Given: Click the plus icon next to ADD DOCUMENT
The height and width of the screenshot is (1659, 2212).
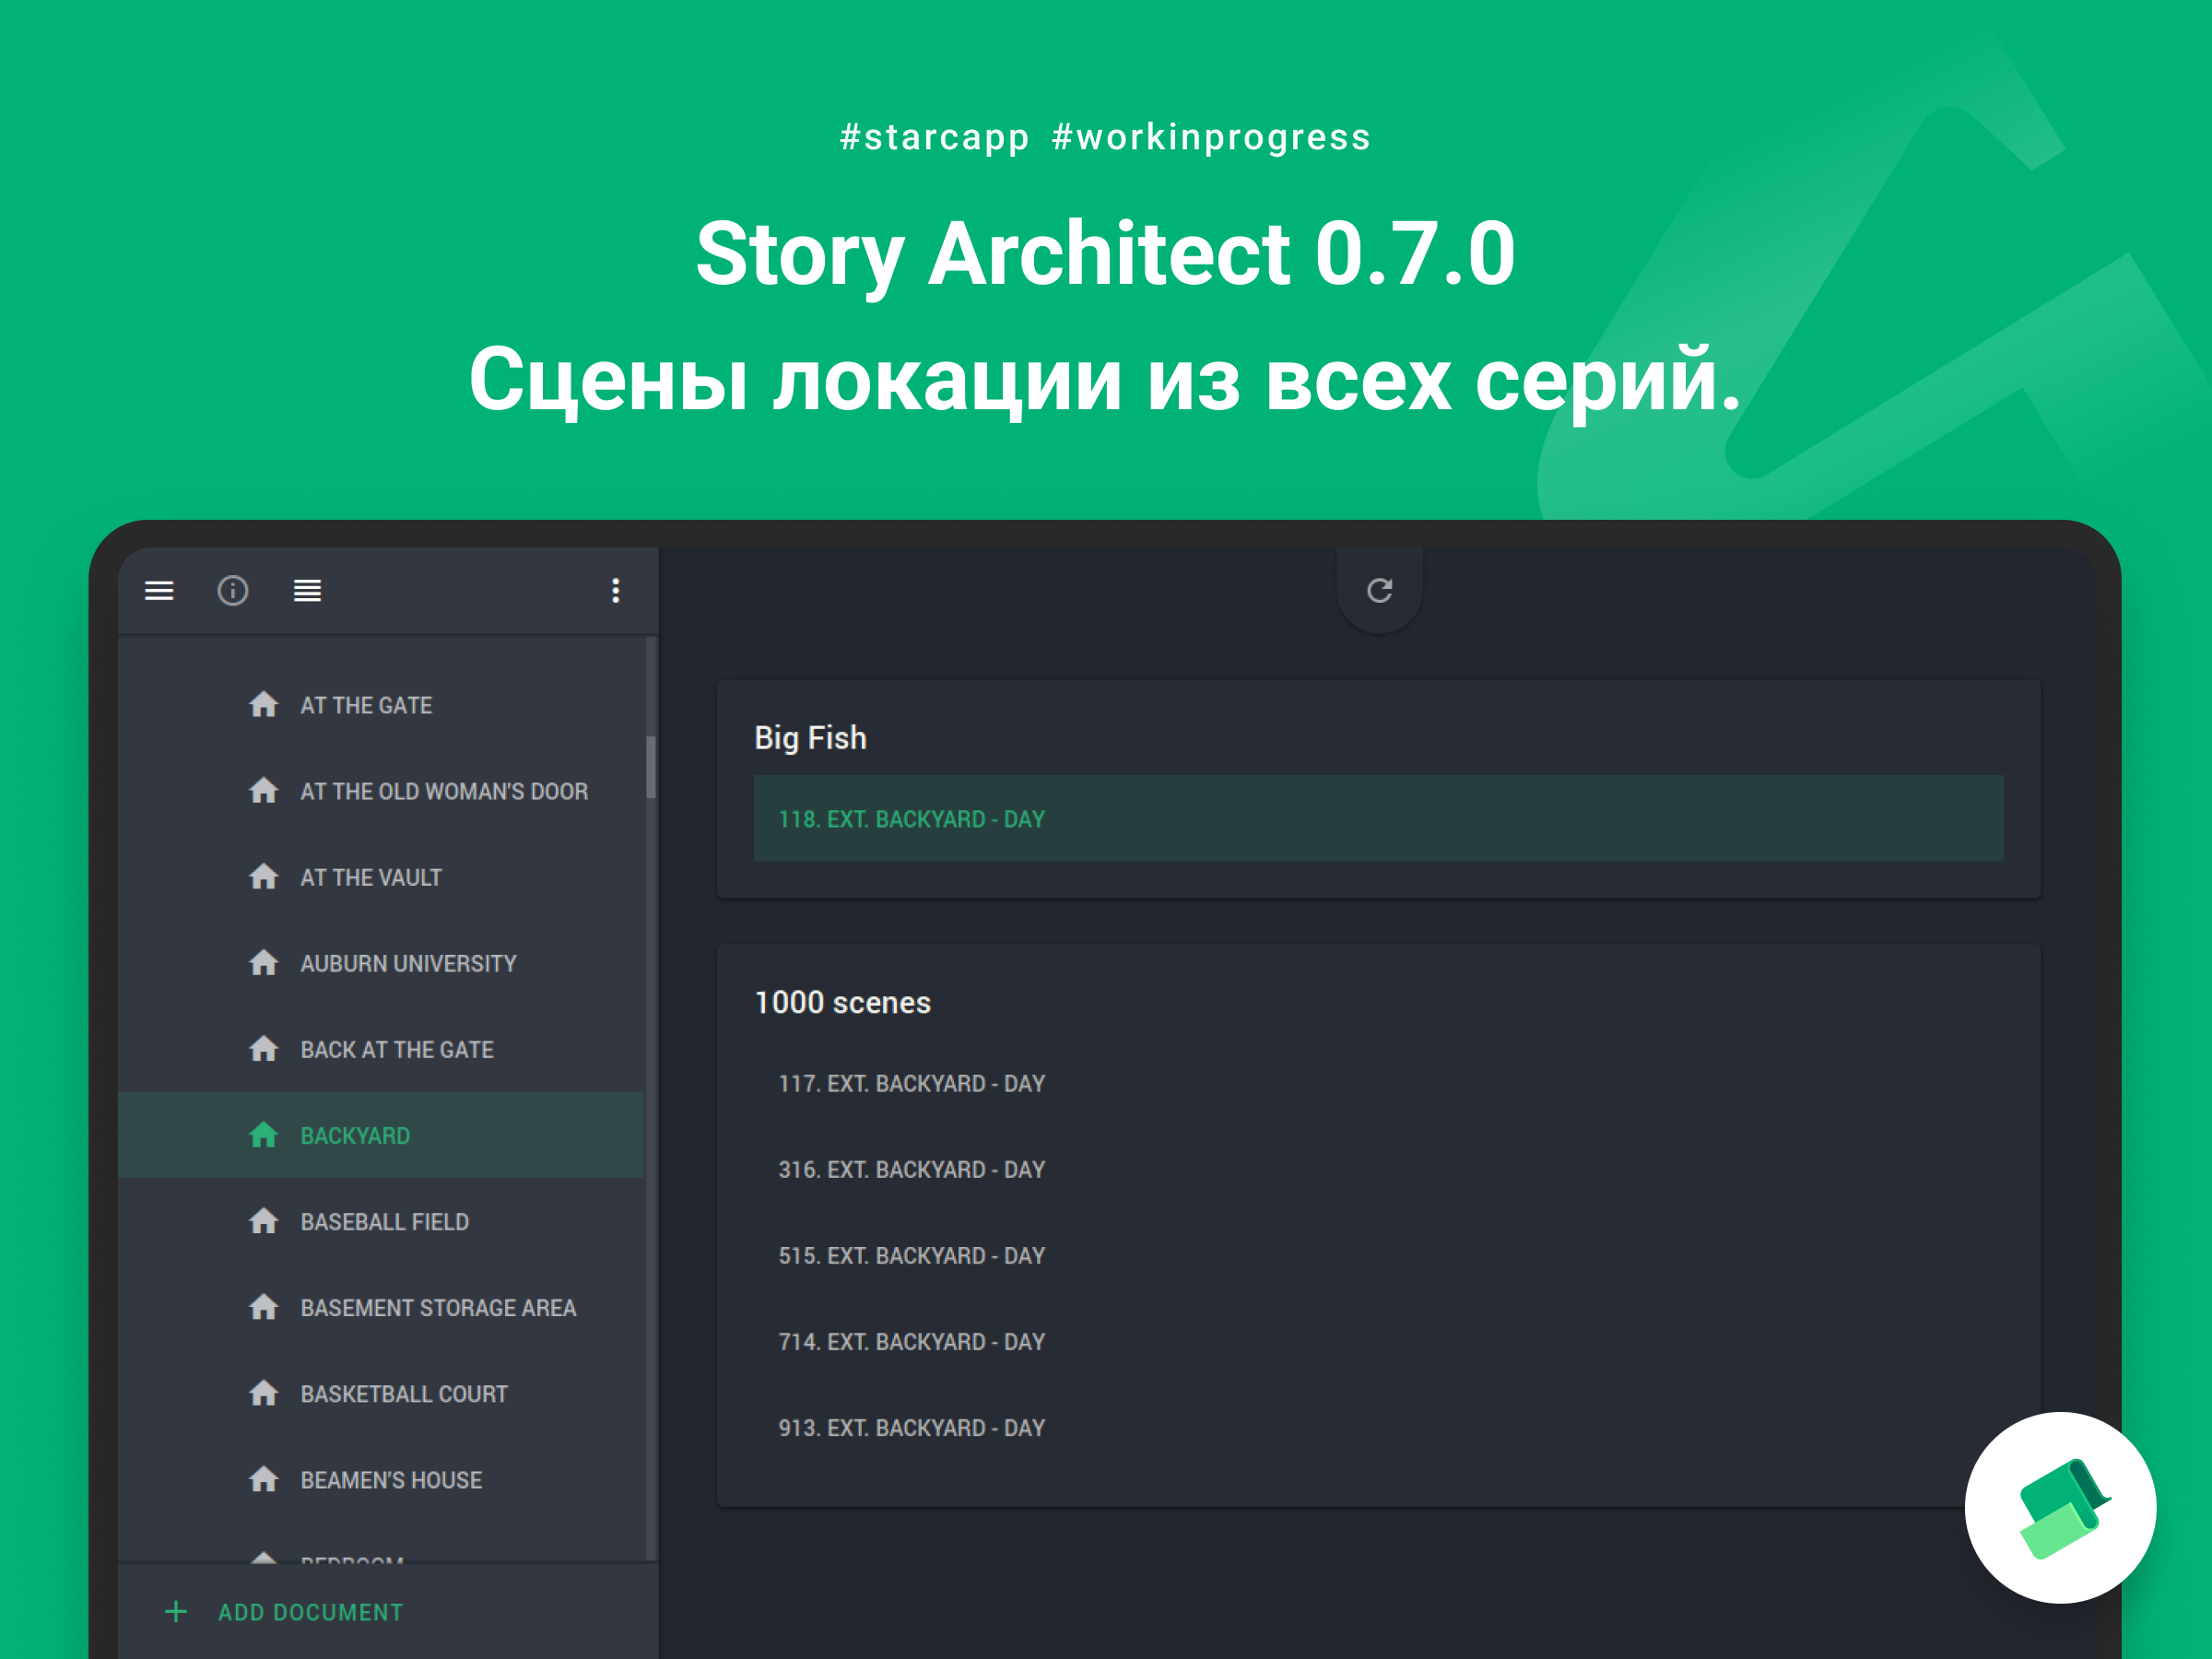Looking at the screenshot, I should coord(176,1612).
